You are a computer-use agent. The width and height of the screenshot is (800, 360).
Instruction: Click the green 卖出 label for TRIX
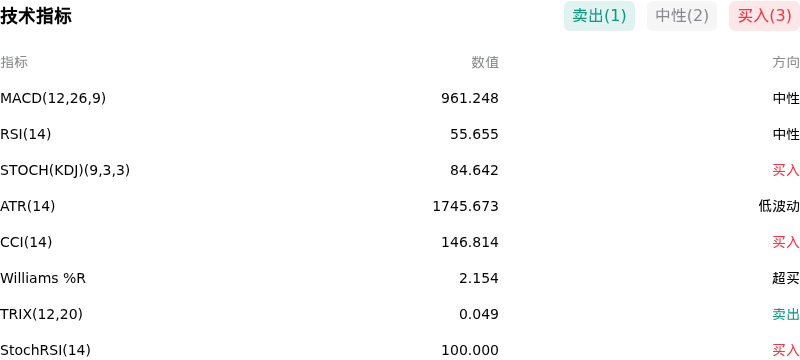[x=786, y=314]
